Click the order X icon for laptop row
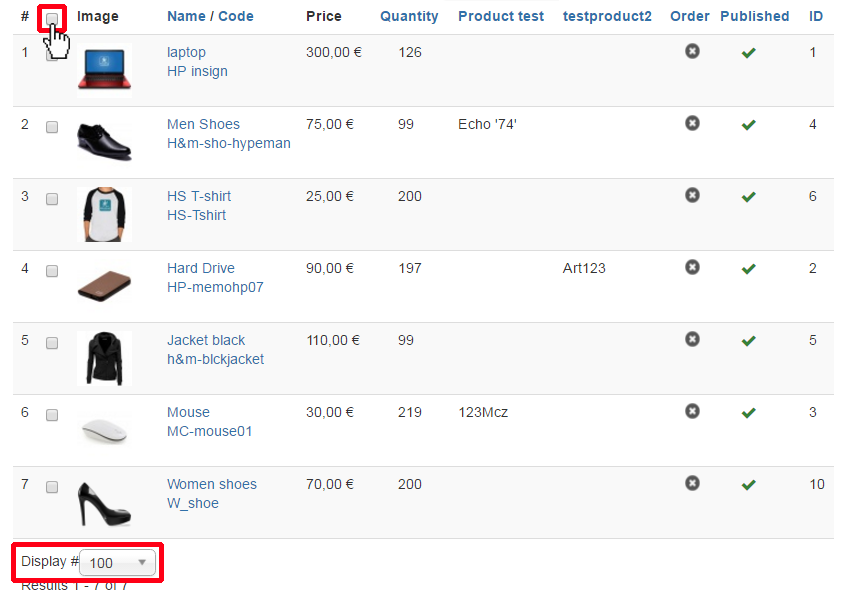 692,51
